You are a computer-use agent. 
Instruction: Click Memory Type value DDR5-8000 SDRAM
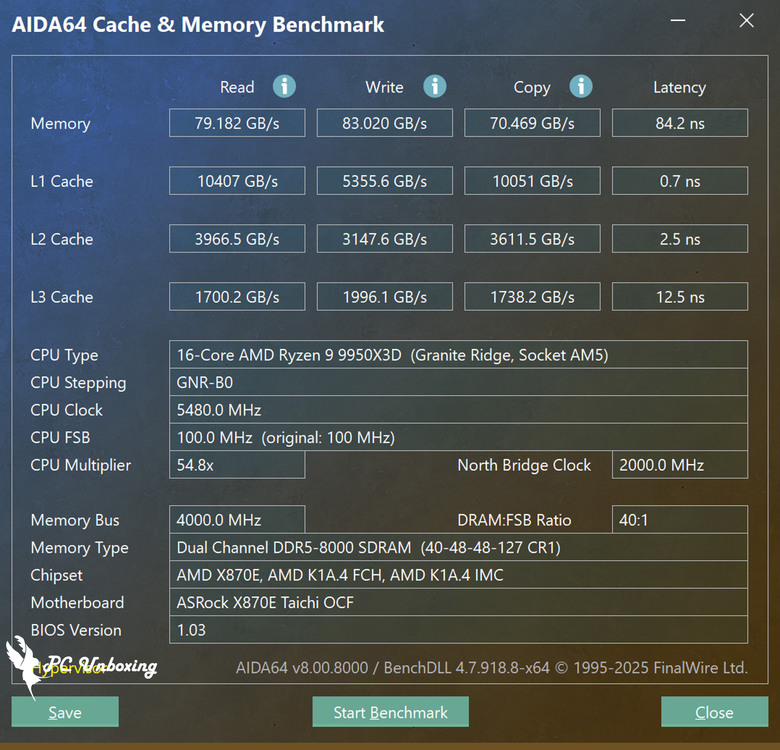(x=459, y=547)
